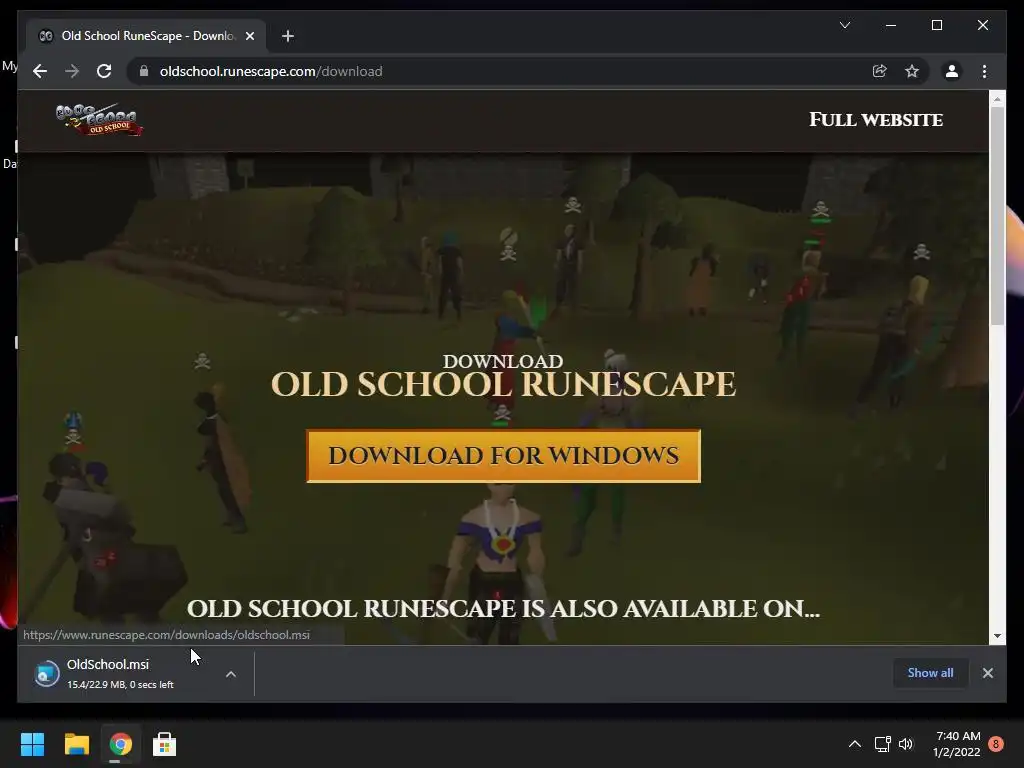Maximize the Chrome window
Viewport: 1024px width, 768px height.
(x=936, y=25)
